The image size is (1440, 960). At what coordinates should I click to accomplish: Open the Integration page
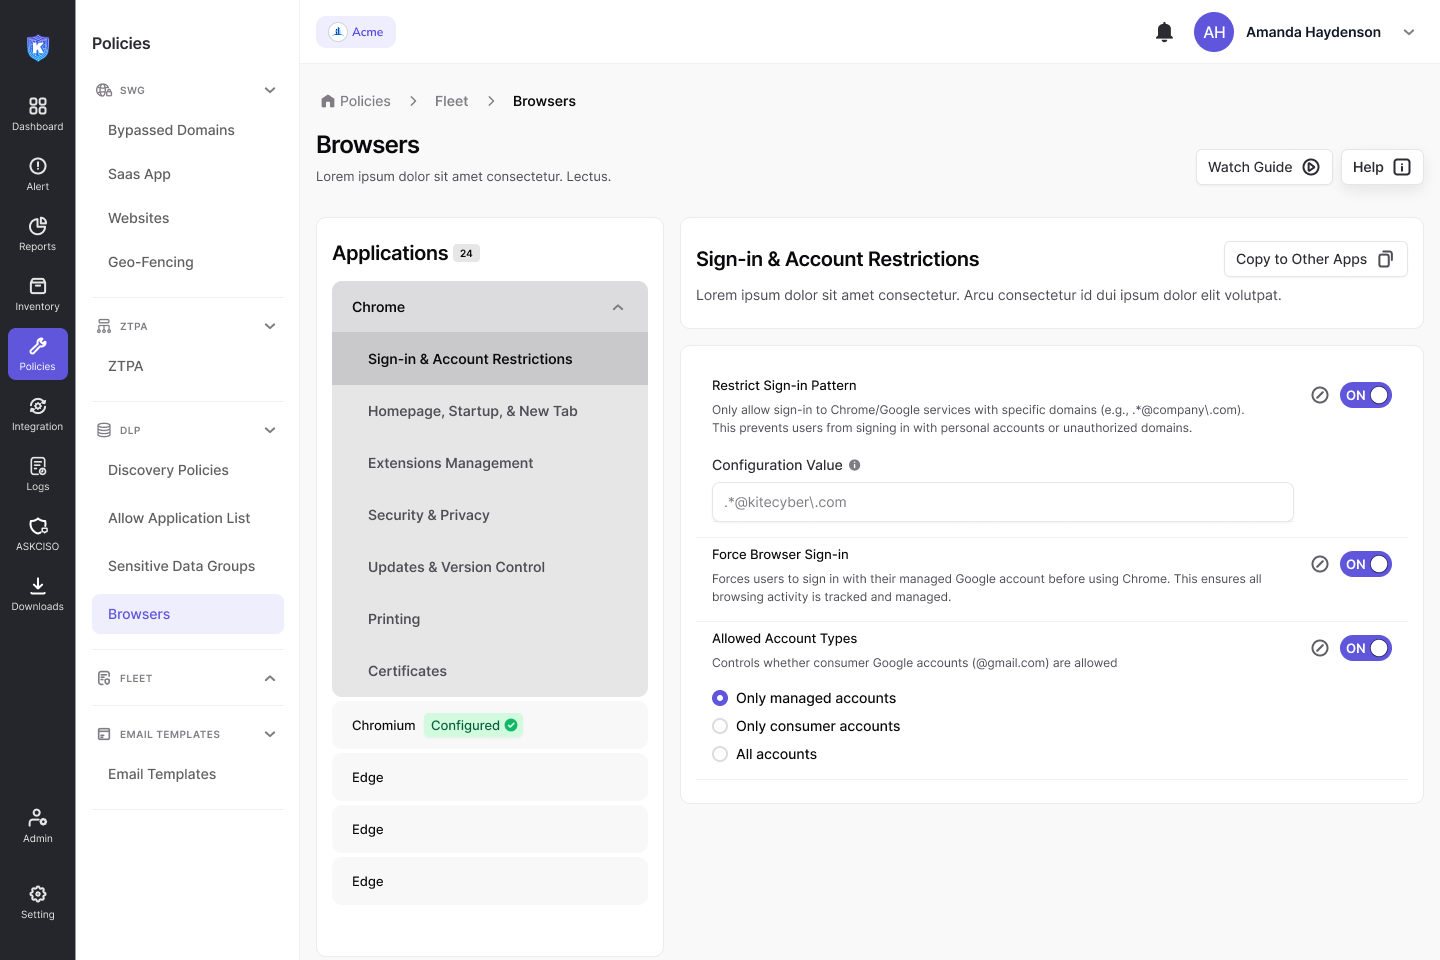pyautogui.click(x=38, y=413)
